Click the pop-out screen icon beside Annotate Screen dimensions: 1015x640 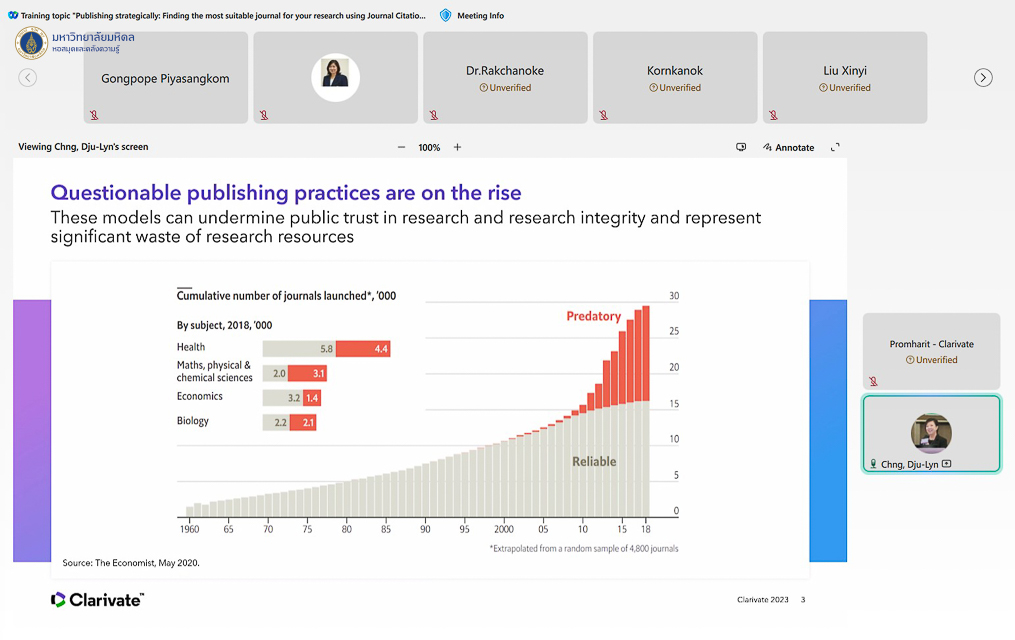coord(741,148)
